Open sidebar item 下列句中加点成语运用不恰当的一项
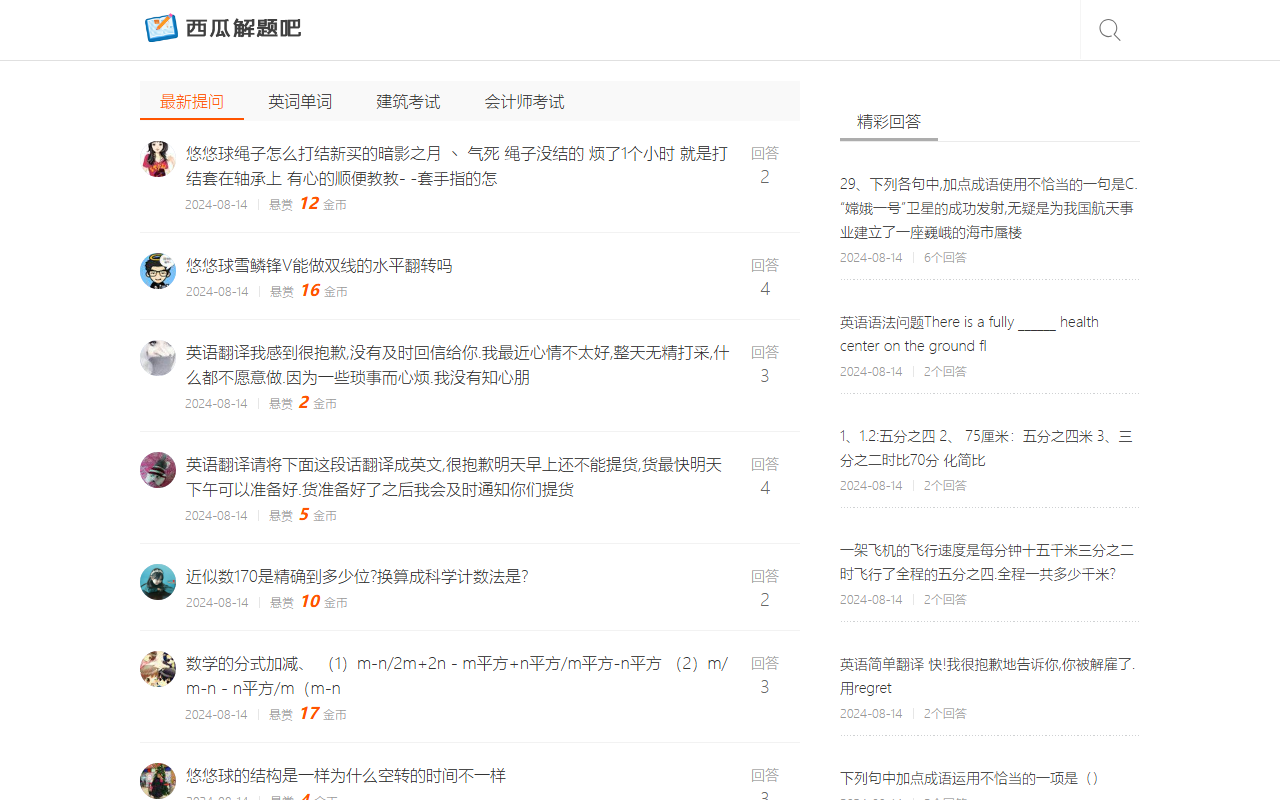The width and height of the screenshot is (1280, 800). point(970,778)
